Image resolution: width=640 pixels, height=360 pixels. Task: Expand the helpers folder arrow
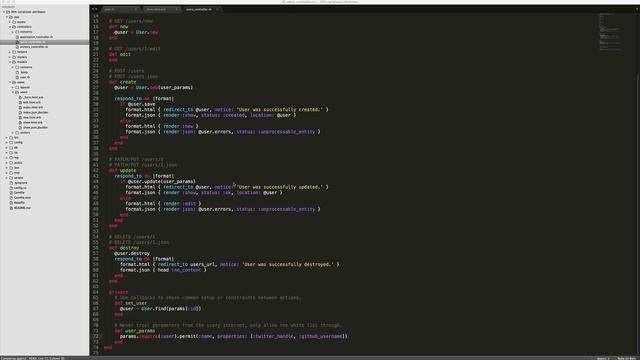coord(10,52)
